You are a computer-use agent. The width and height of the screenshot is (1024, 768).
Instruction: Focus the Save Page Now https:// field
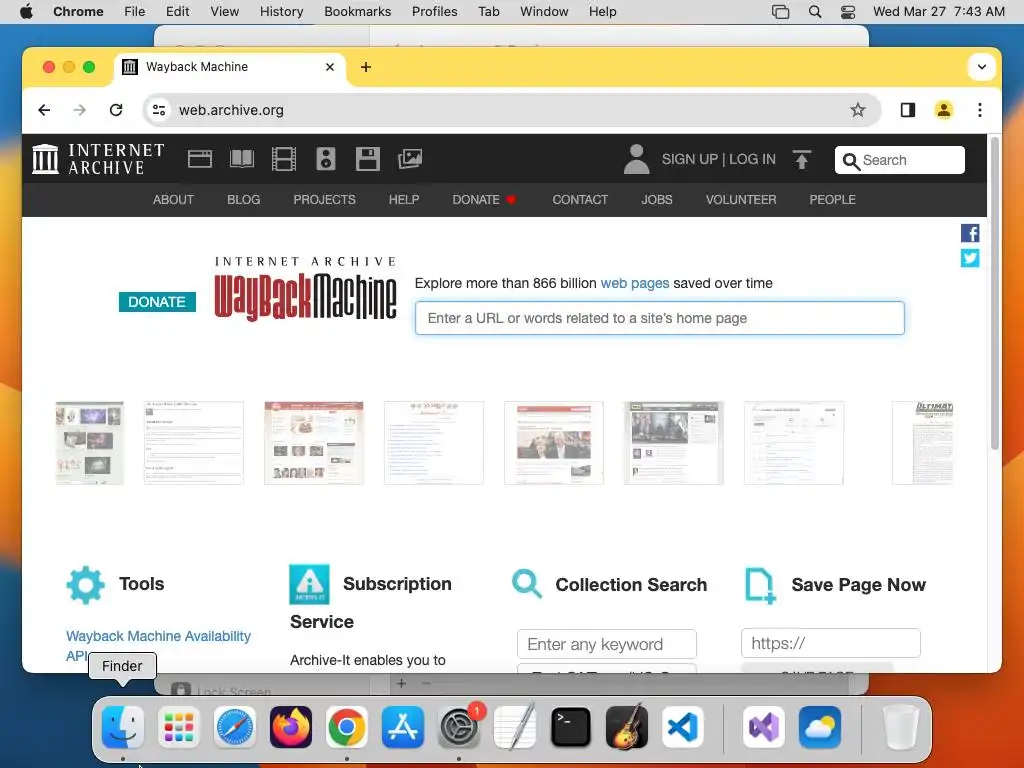coord(831,643)
